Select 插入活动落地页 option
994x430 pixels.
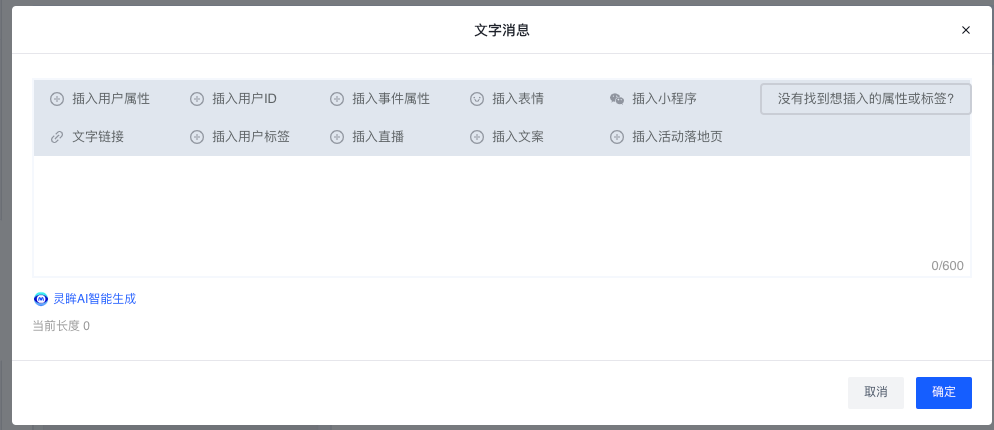tap(677, 137)
